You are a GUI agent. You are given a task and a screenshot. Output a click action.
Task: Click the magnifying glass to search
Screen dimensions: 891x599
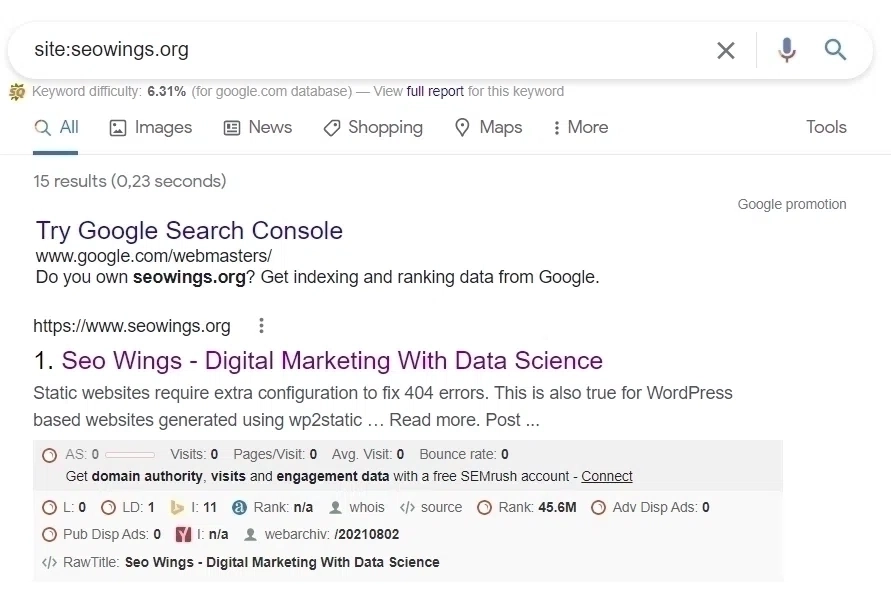(x=836, y=50)
